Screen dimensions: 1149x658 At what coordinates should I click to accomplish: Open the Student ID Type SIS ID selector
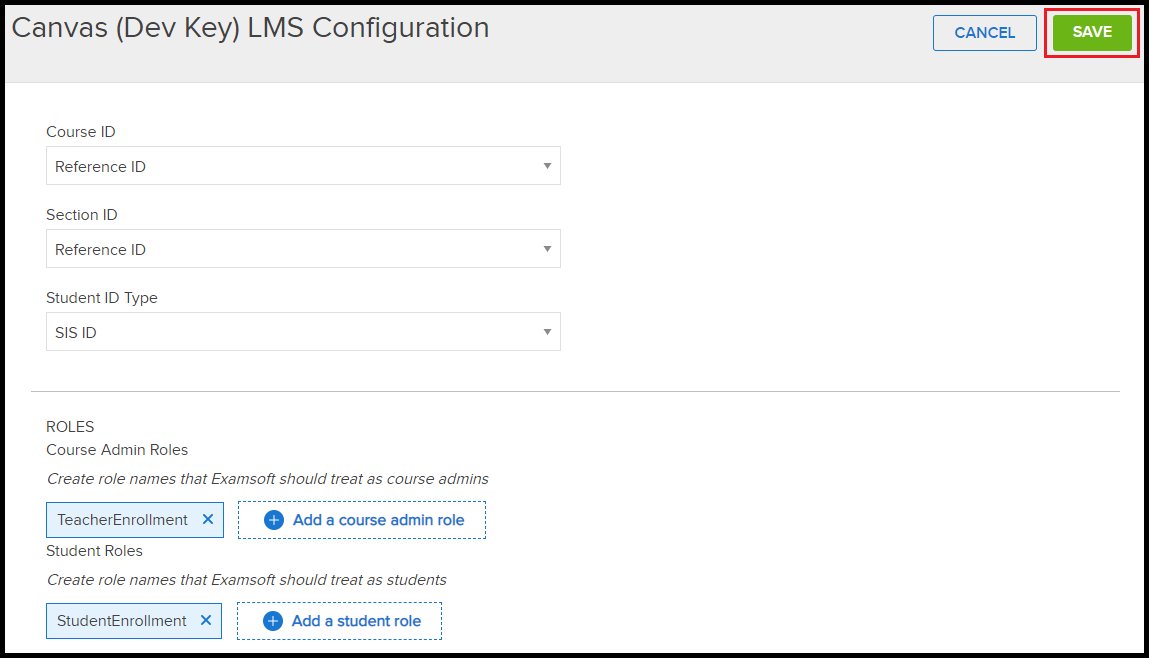point(303,331)
